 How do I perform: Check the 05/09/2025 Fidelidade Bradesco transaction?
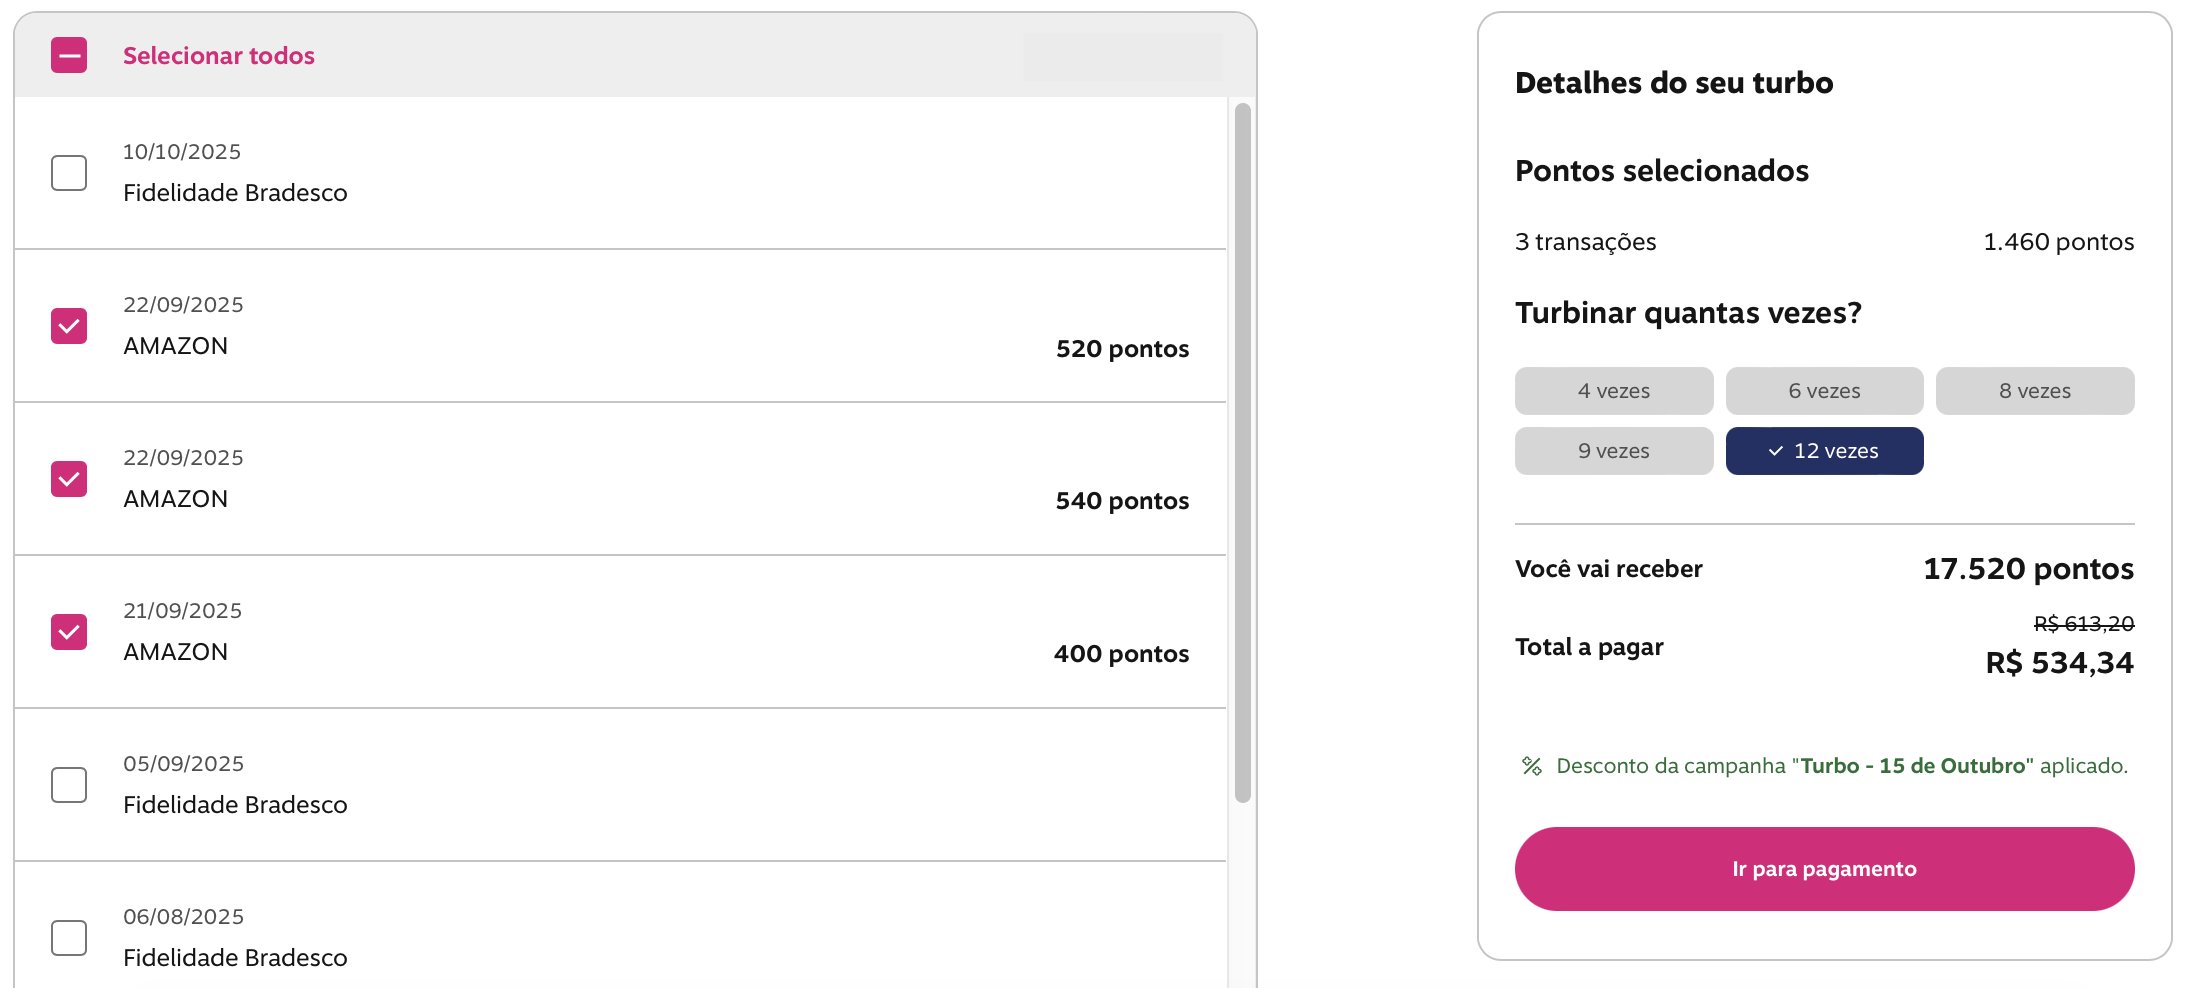[x=69, y=785]
